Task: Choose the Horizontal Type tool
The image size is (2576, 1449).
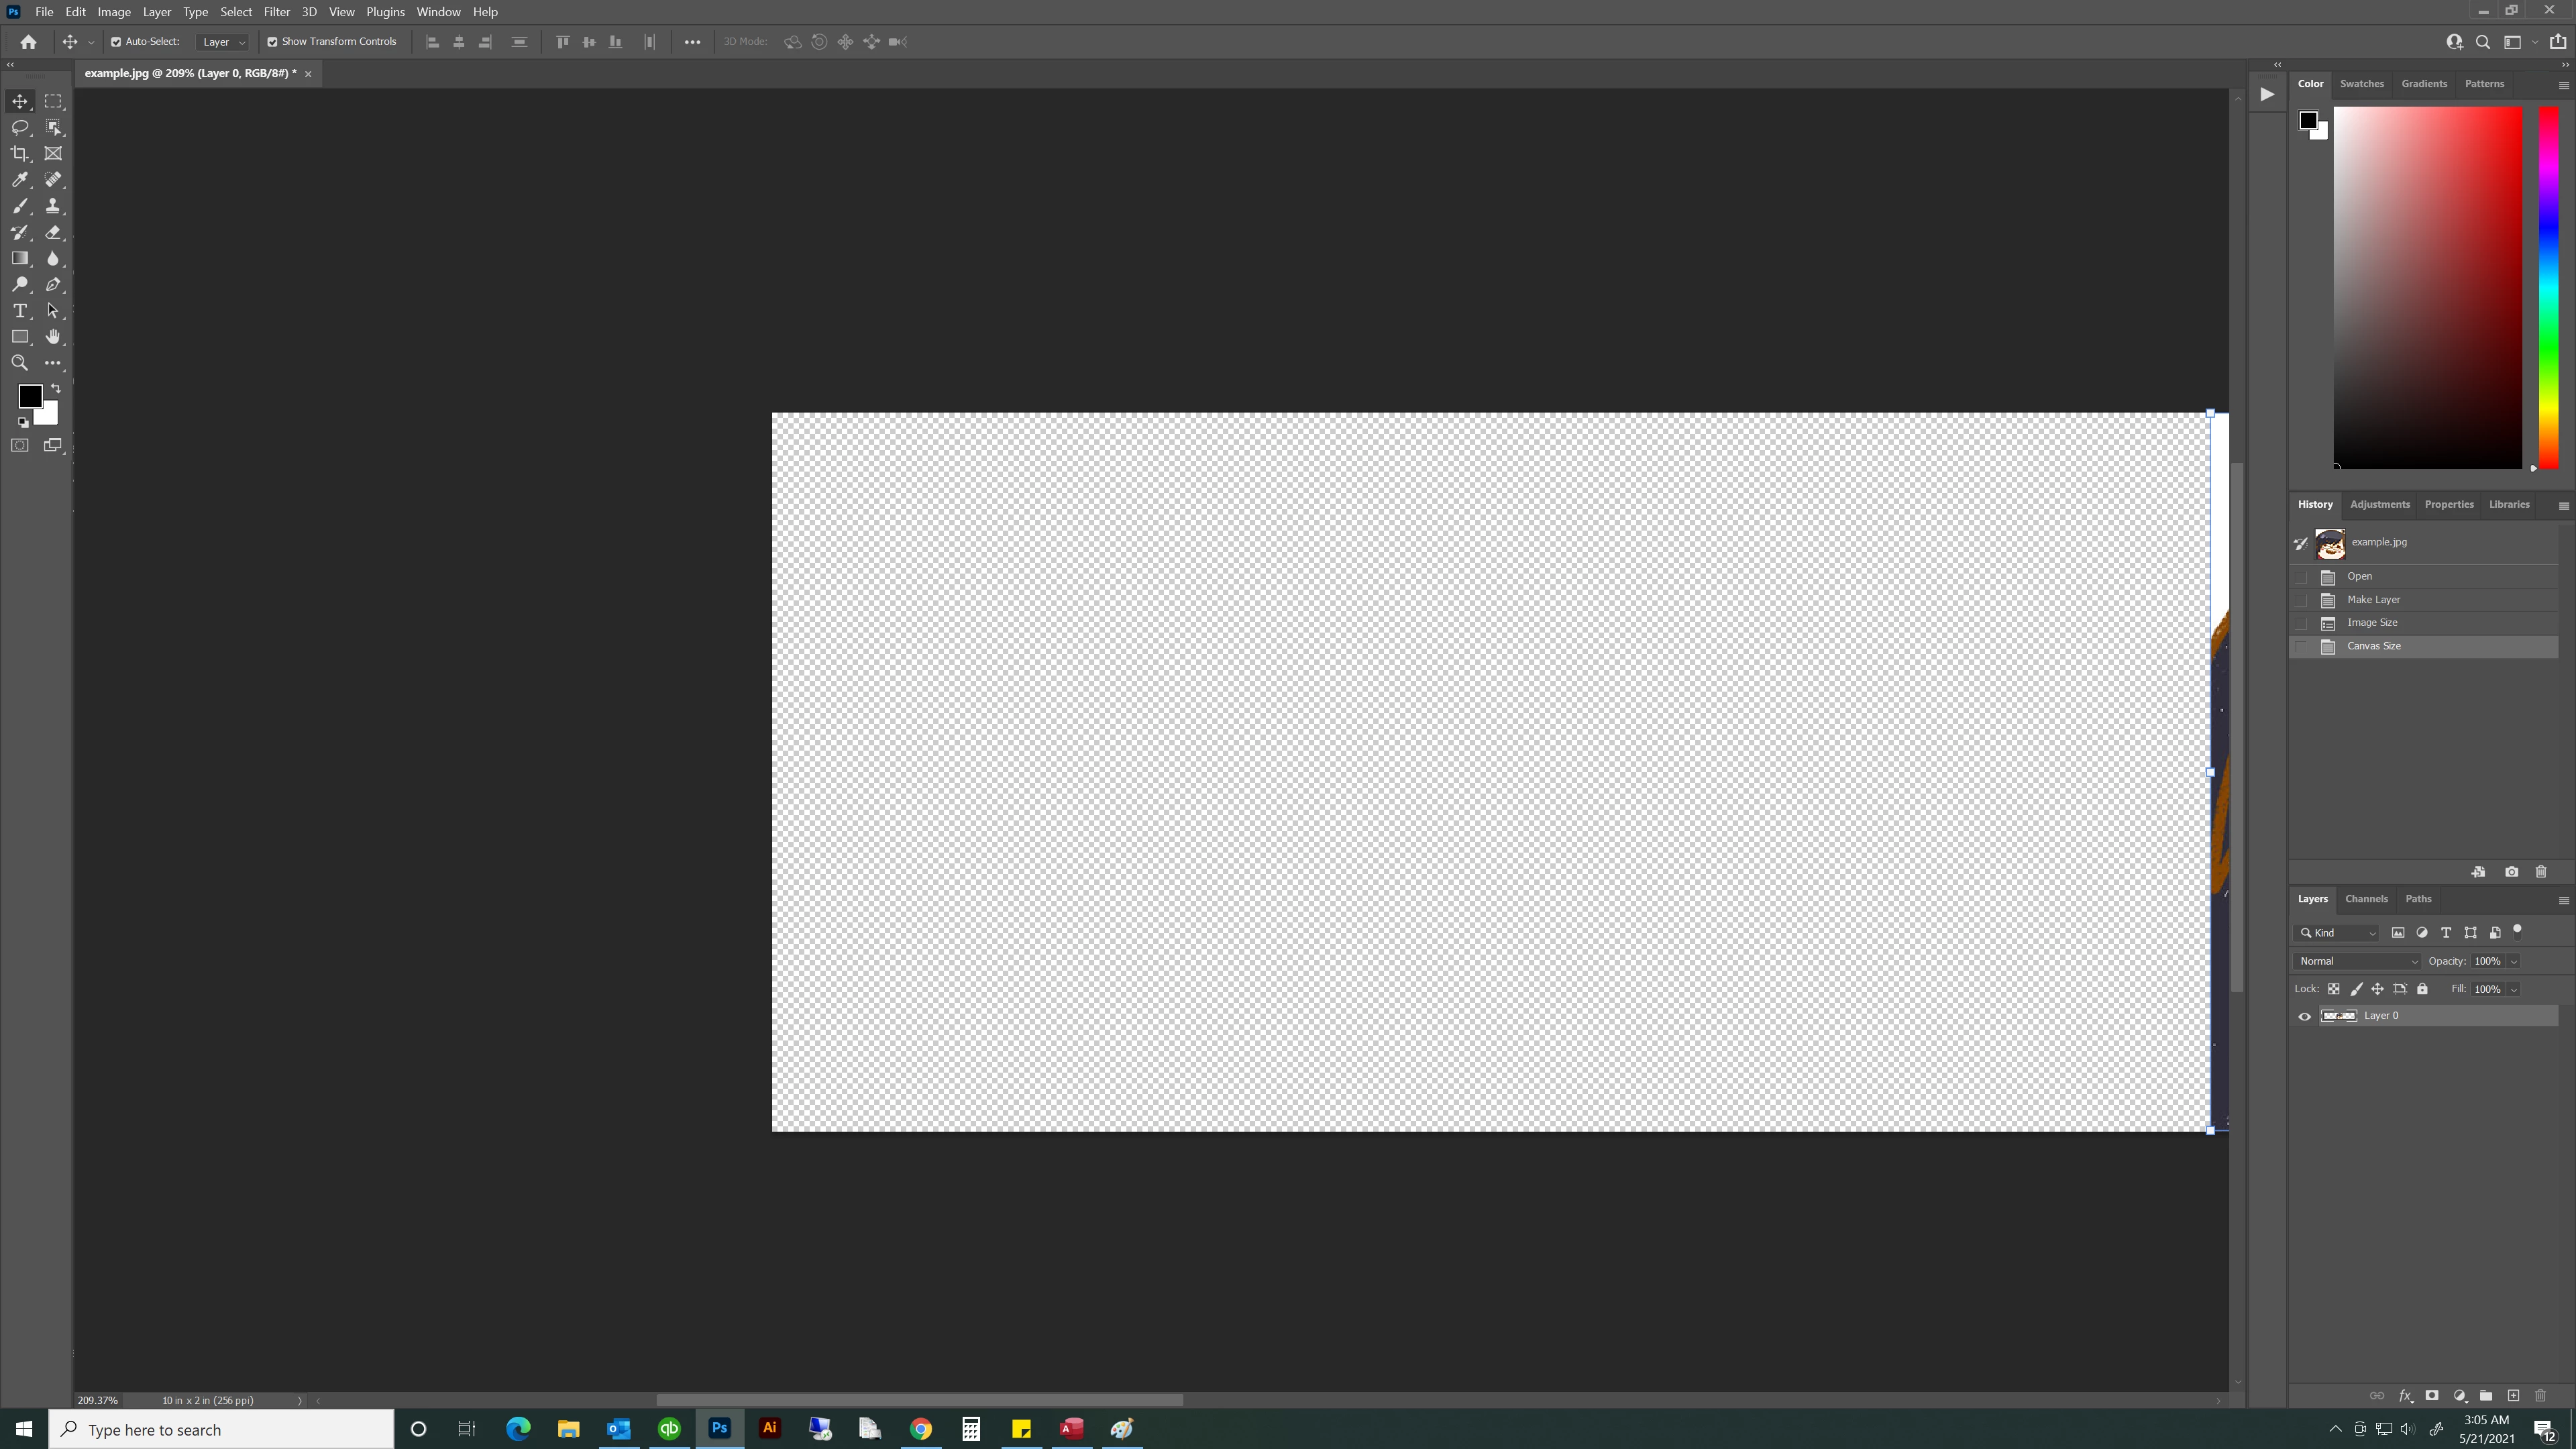Action: tap(20, 311)
